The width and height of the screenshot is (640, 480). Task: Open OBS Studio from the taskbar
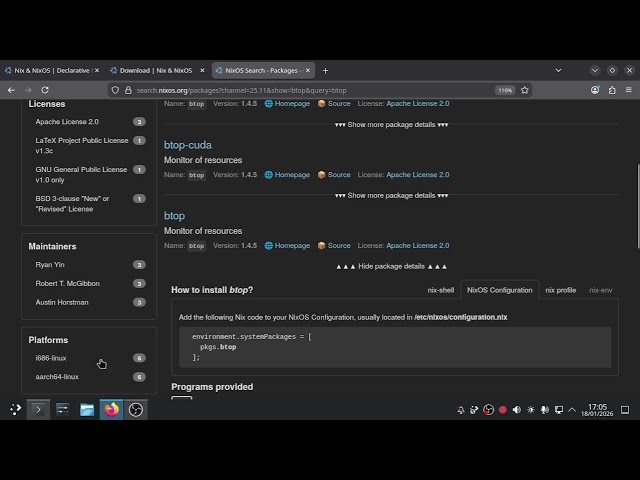point(136,409)
